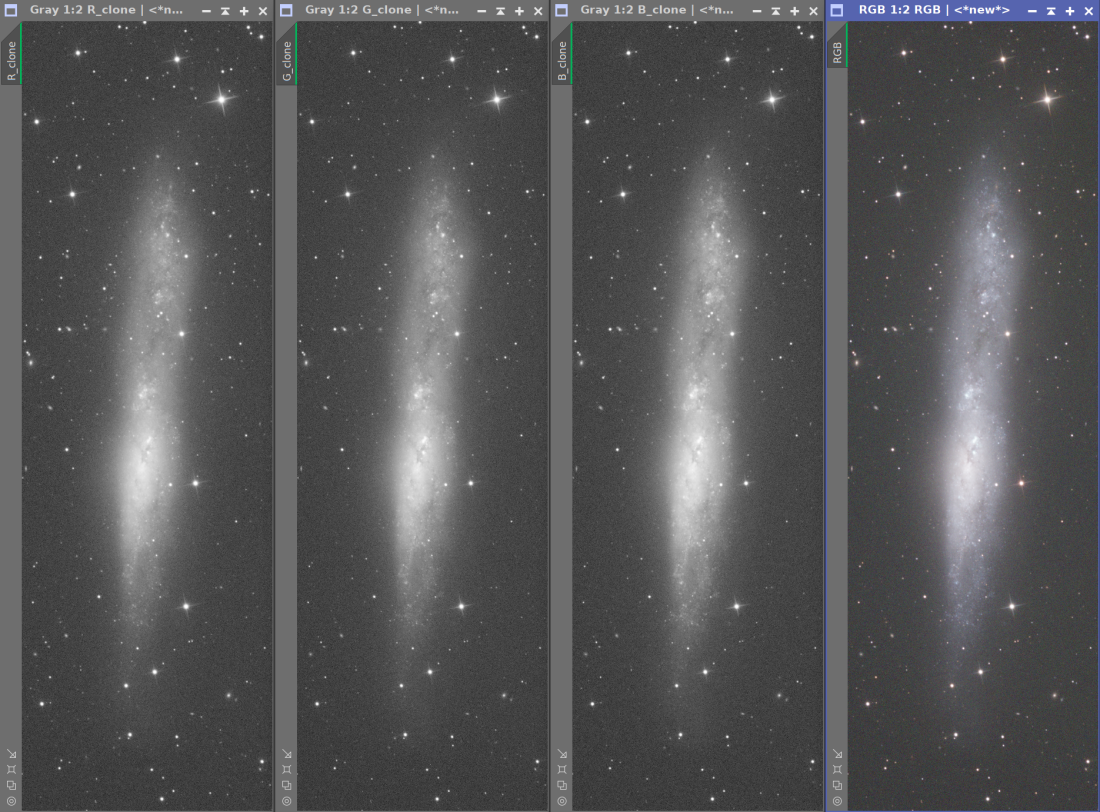
Task: Open the window menu icon of R_clone
Action: point(11,10)
